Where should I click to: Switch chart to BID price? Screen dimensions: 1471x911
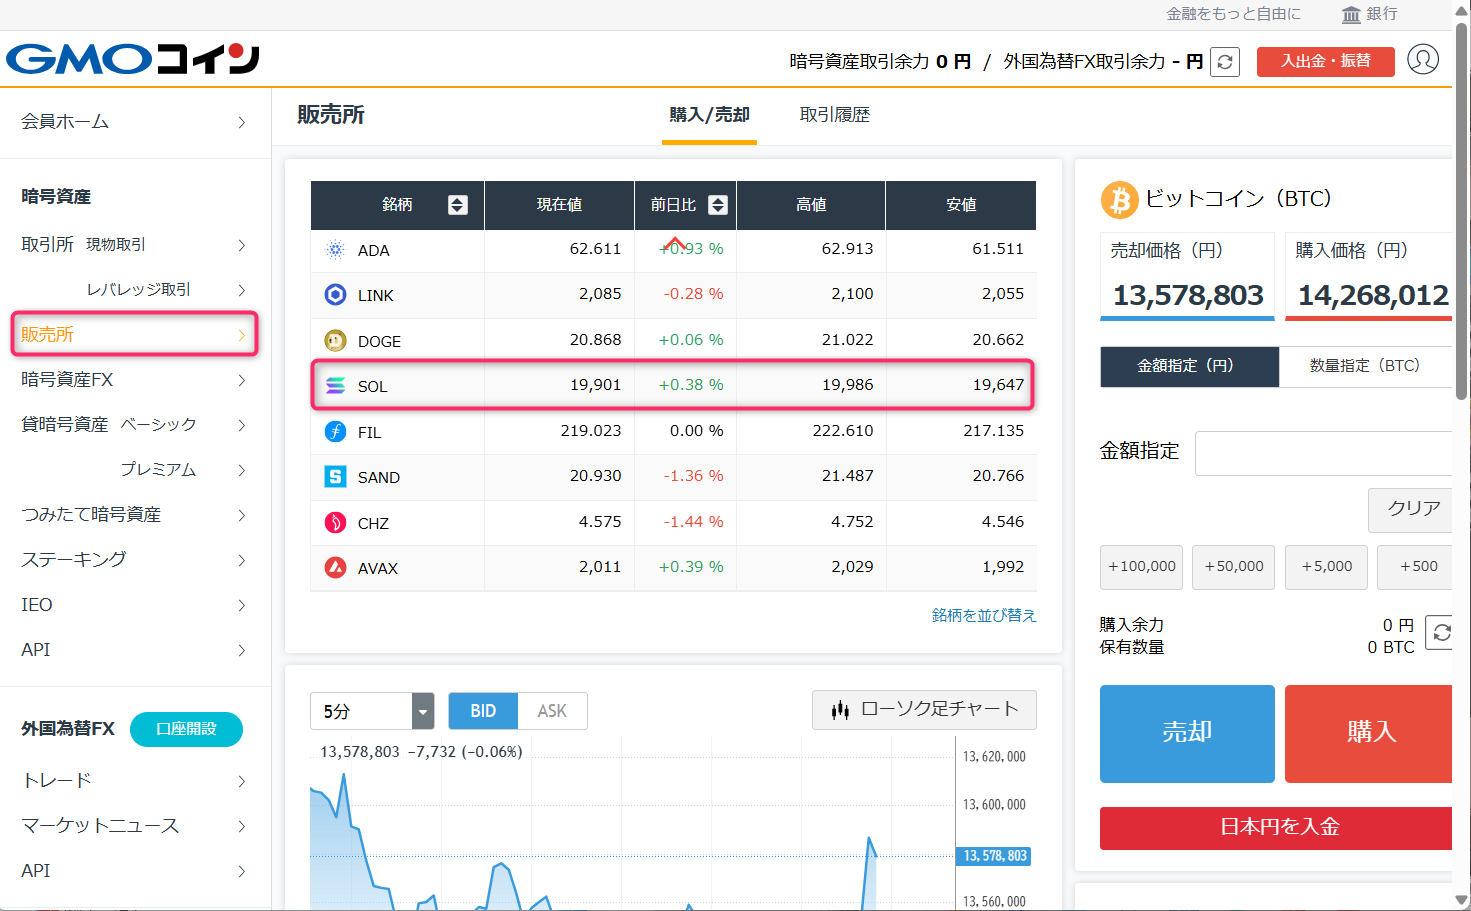pyautogui.click(x=483, y=711)
